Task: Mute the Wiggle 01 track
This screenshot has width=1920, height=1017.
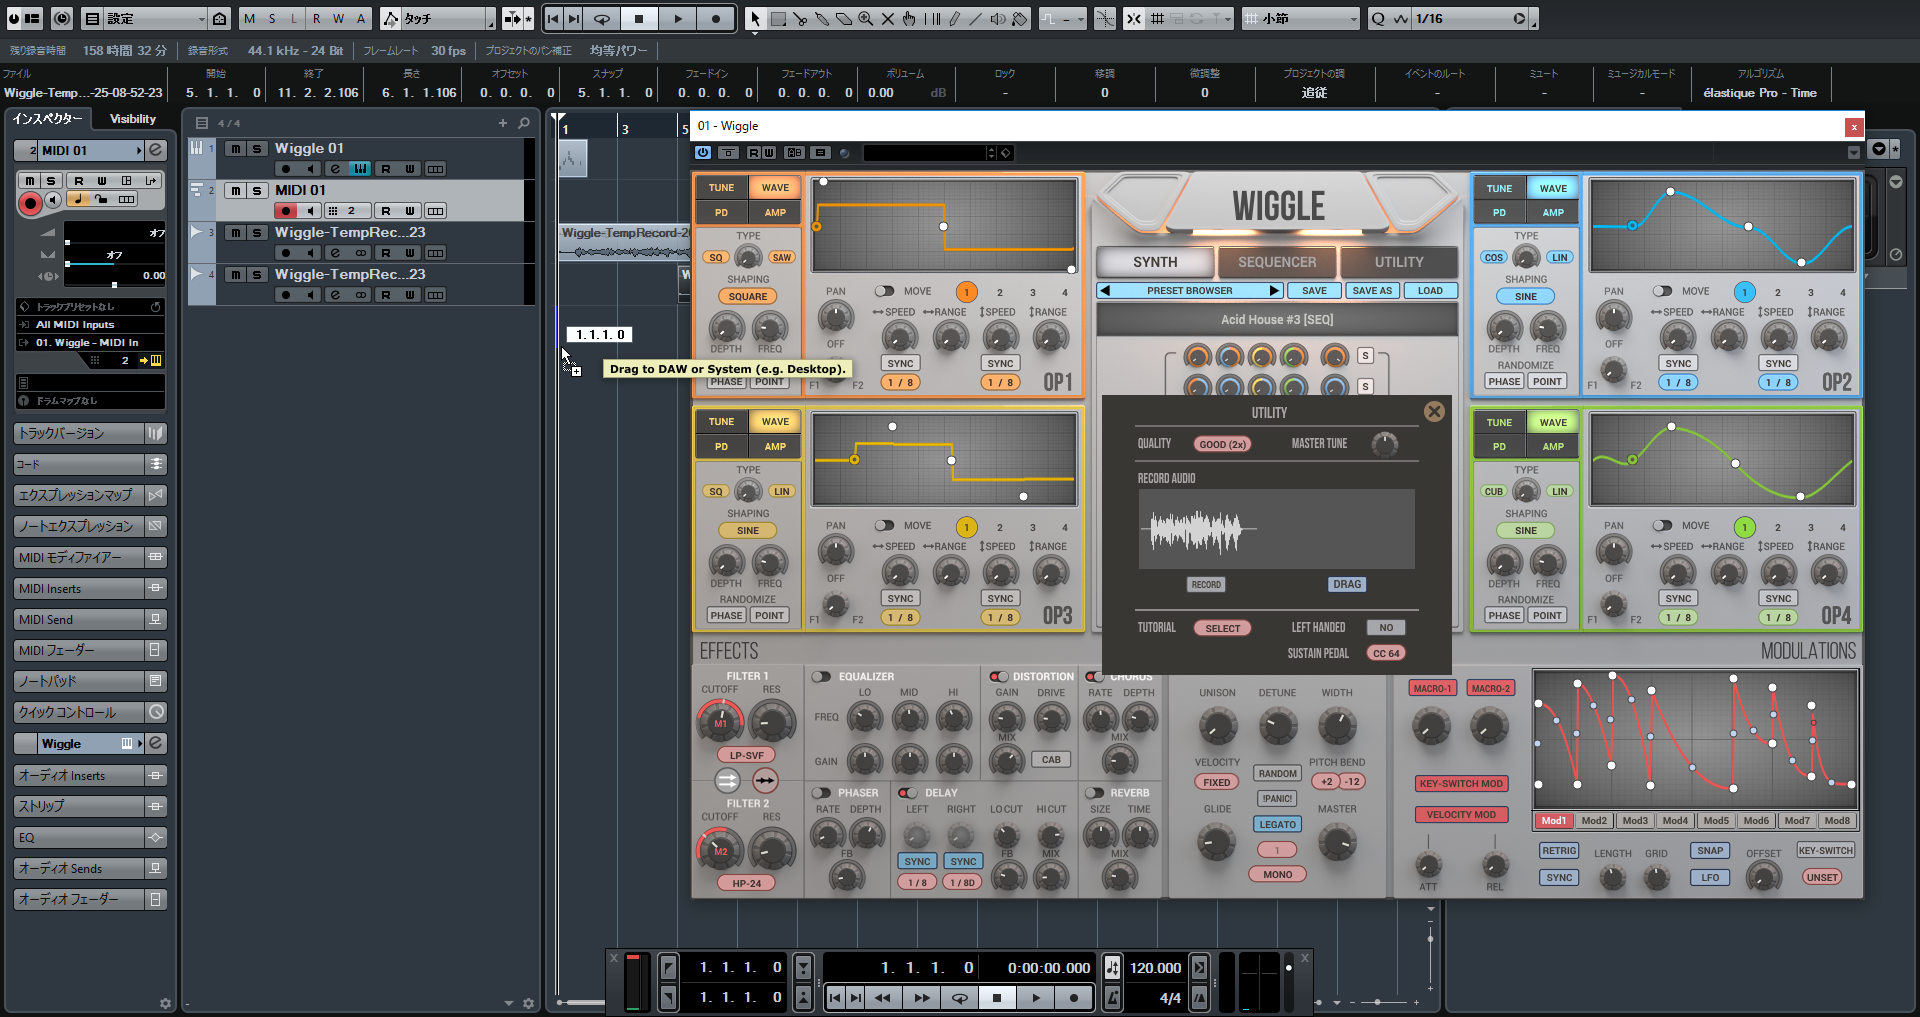Action: [x=235, y=148]
